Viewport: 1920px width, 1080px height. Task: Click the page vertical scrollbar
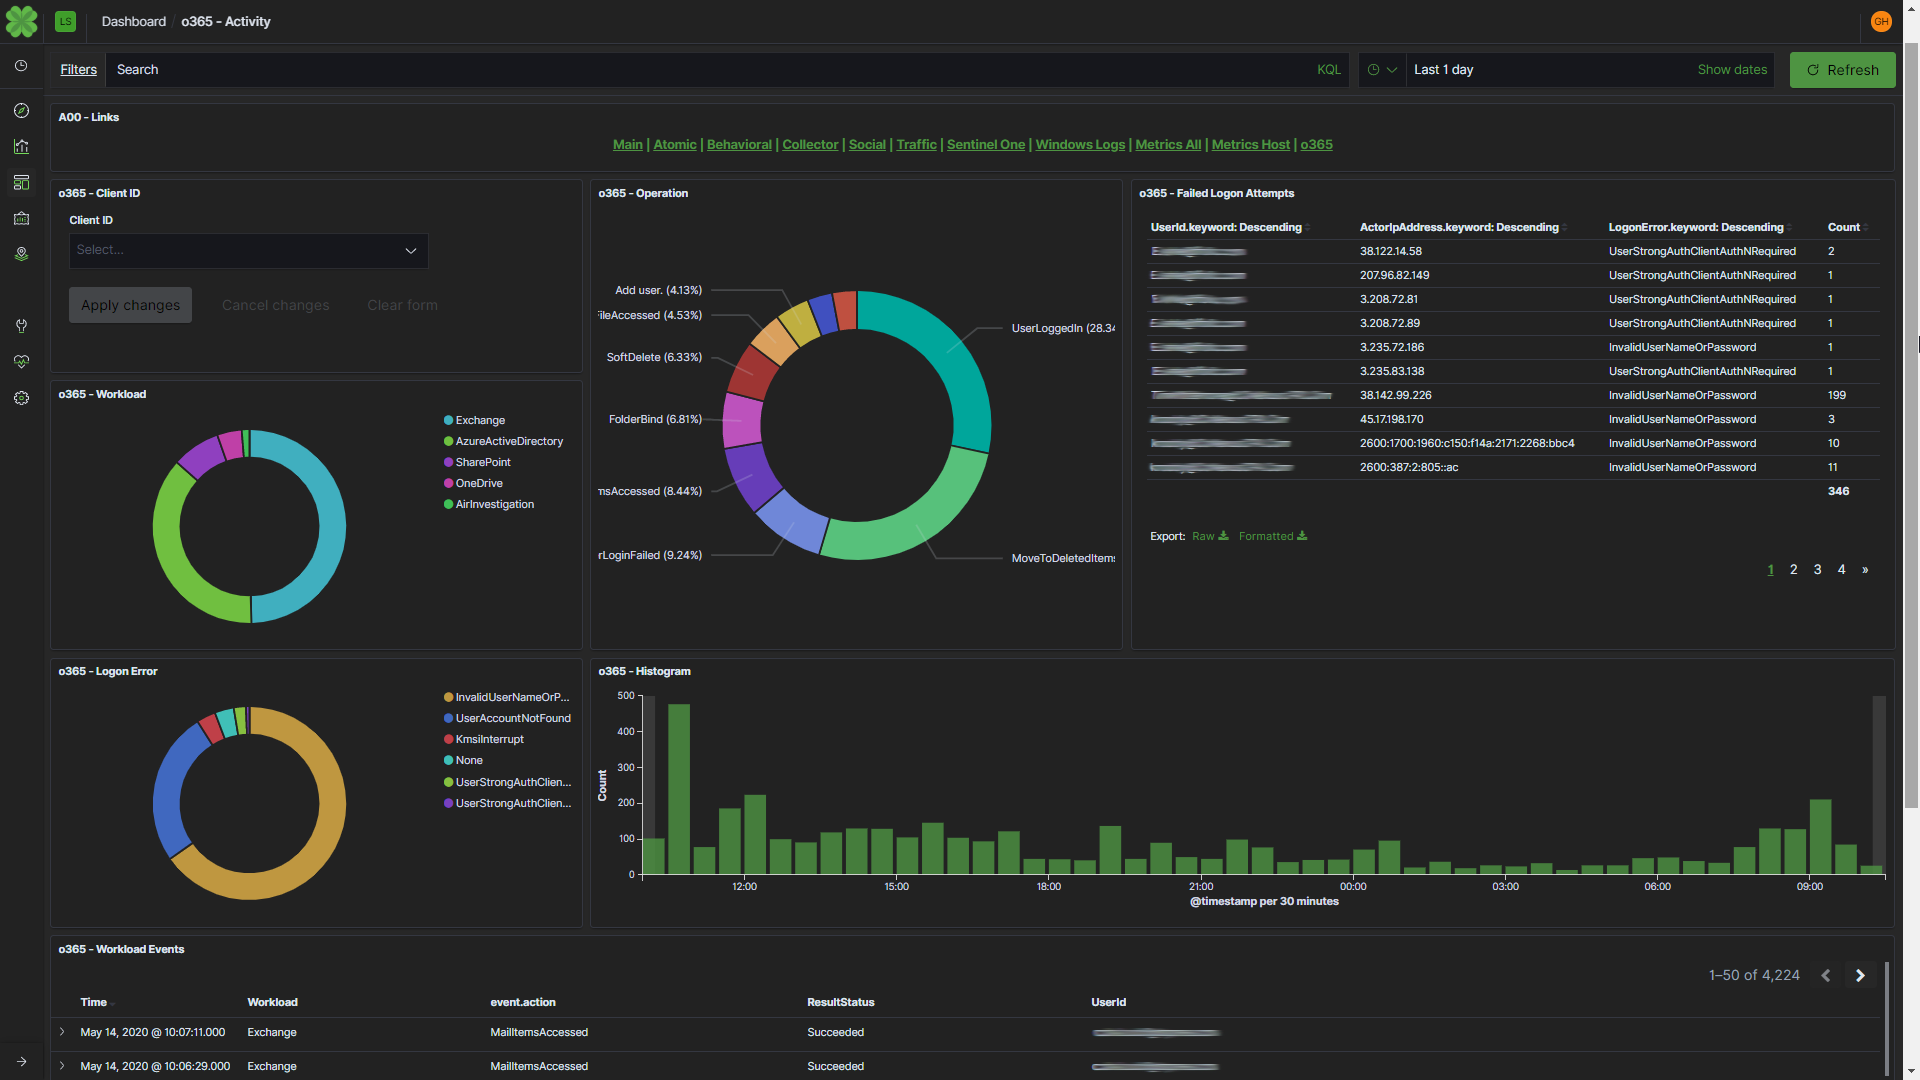tap(1911, 425)
